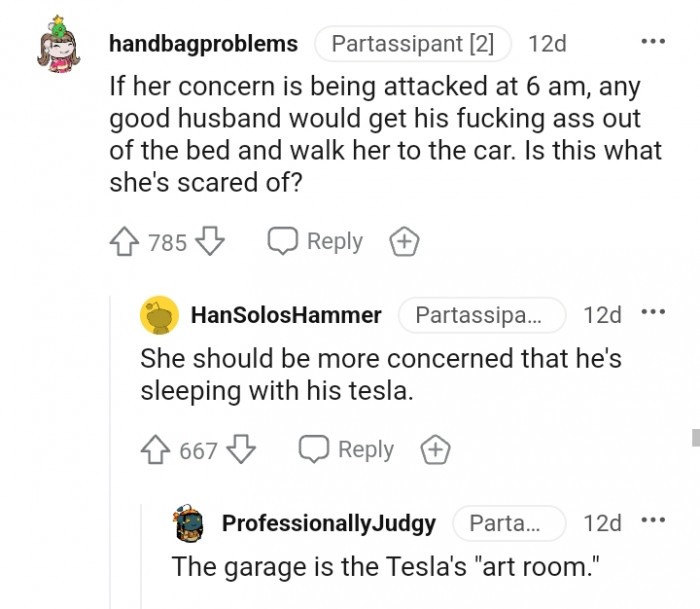This screenshot has width=700, height=609.
Task: Open HanSolosHammer's avatar
Action: click(x=159, y=315)
